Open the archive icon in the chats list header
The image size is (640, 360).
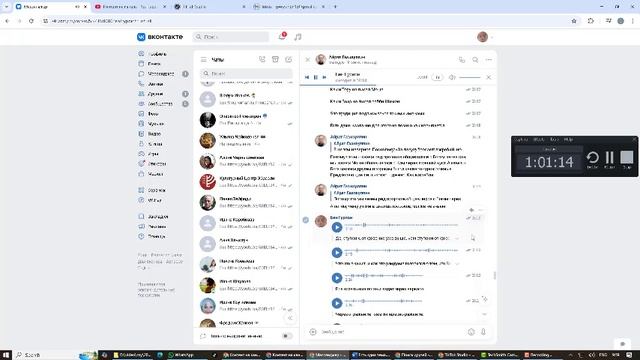[x=276, y=60]
